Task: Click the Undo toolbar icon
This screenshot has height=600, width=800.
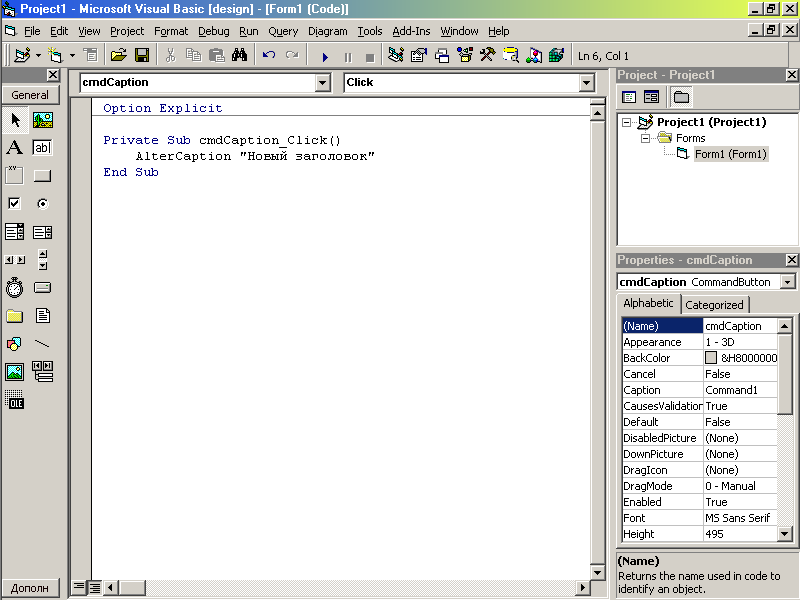Action: click(269, 55)
